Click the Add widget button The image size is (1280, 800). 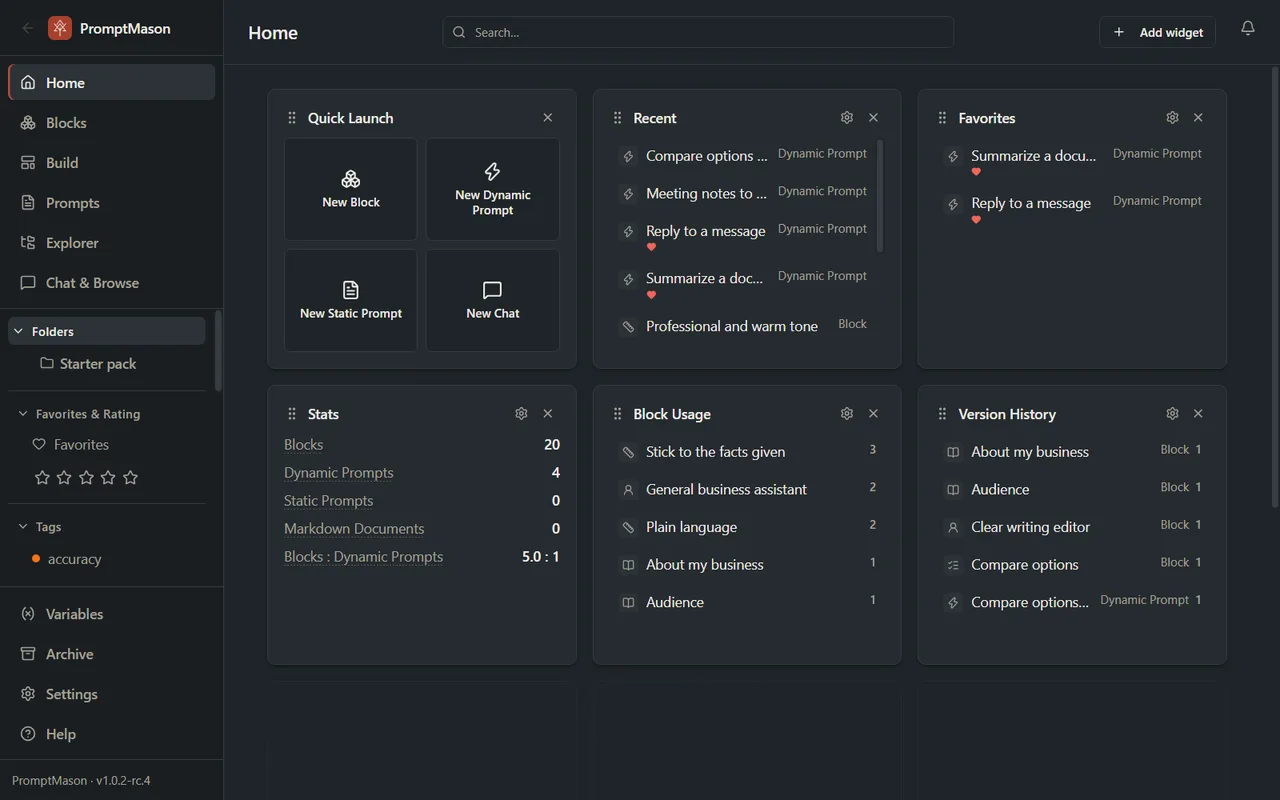(x=1157, y=32)
